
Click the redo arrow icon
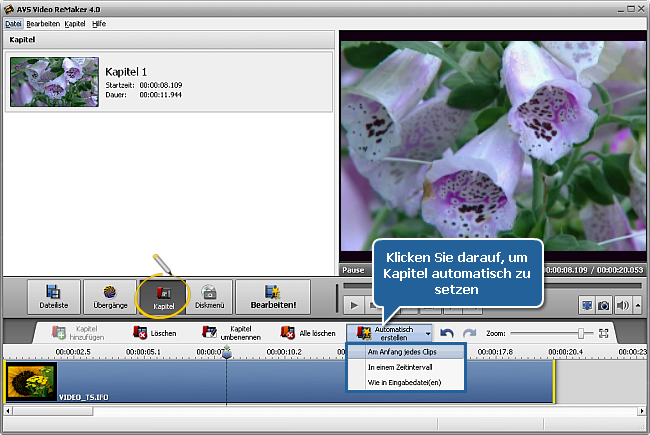point(469,333)
